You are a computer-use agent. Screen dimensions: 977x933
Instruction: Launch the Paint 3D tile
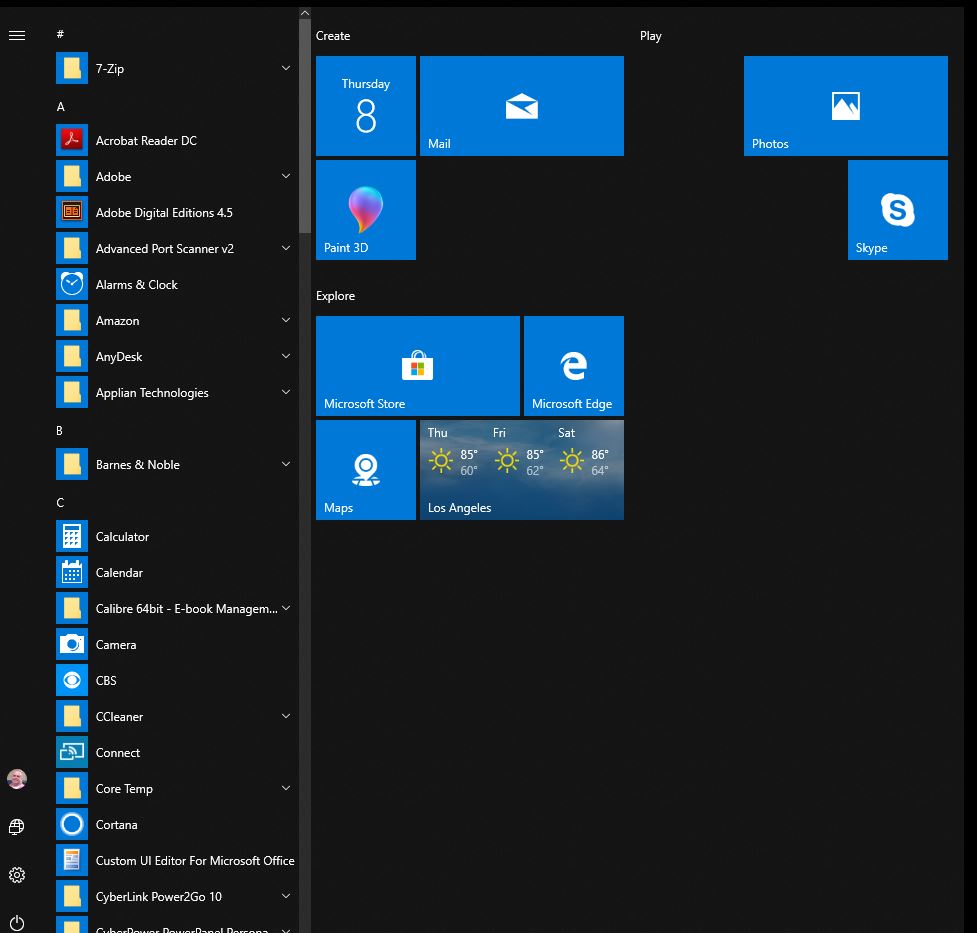pyautogui.click(x=366, y=210)
